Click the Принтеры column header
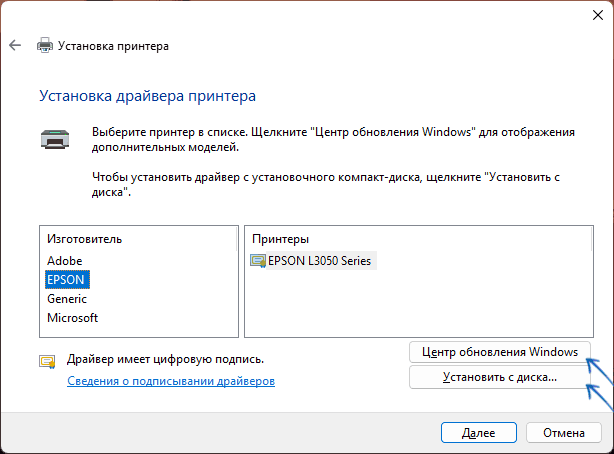This screenshot has height=454, width=614. [x=280, y=240]
